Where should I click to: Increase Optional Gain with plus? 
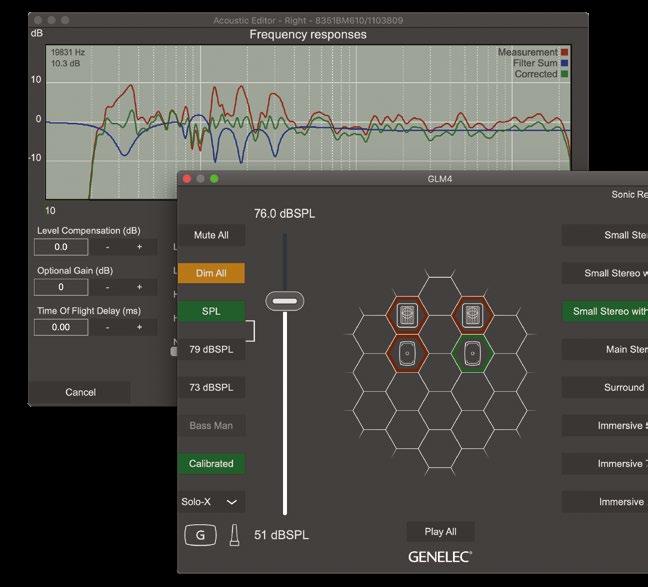click(x=140, y=287)
